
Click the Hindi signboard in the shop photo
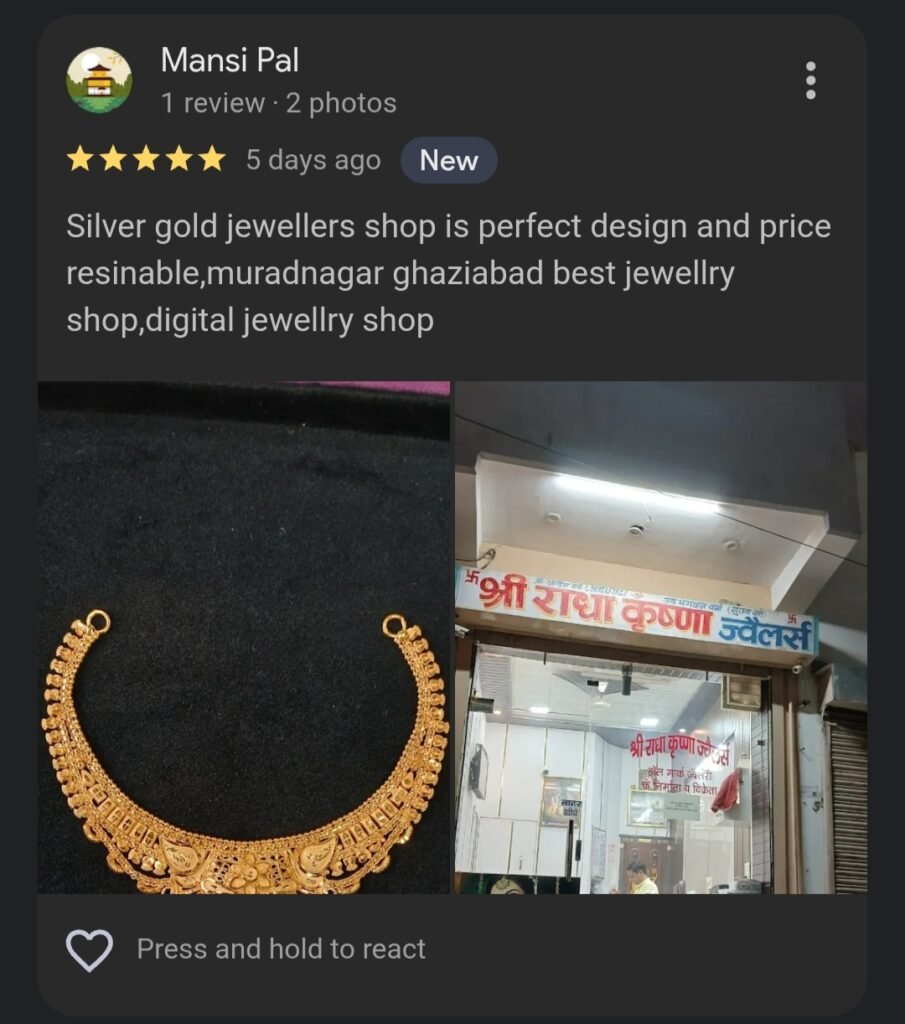coord(637,611)
